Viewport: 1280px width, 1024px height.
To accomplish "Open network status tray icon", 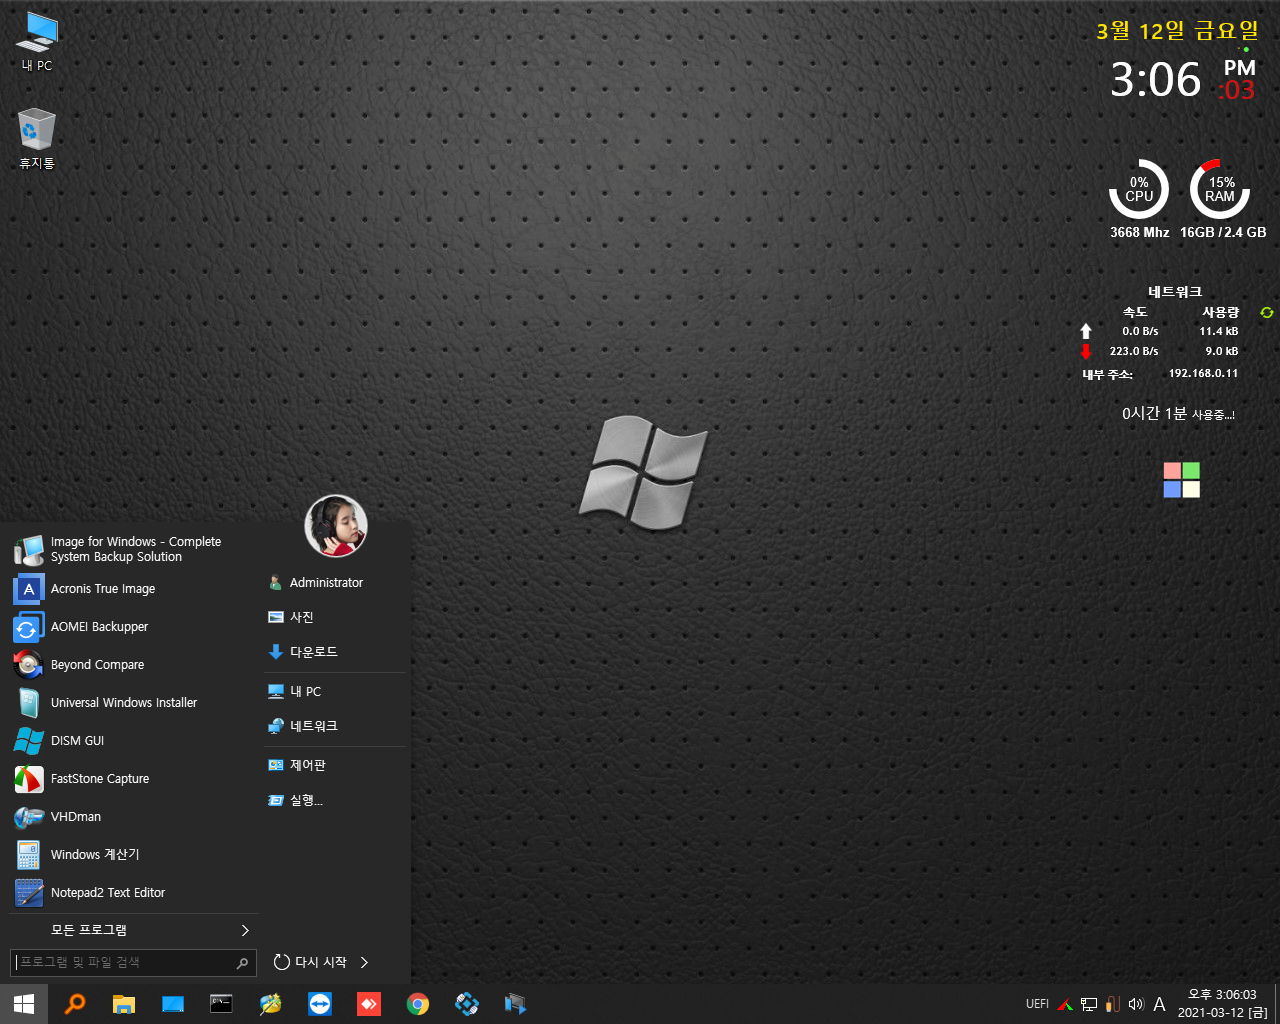I will 1089,1004.
